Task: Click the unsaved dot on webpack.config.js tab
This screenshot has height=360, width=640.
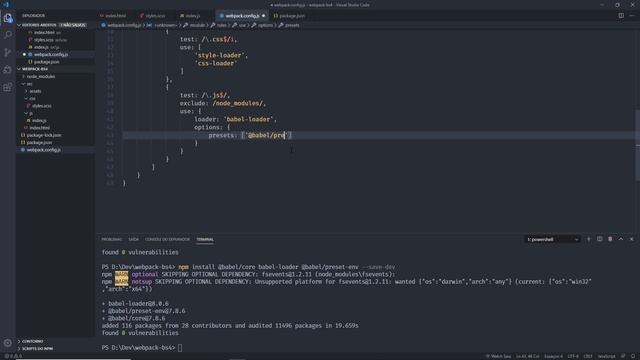Action: (x=263, y=16)
